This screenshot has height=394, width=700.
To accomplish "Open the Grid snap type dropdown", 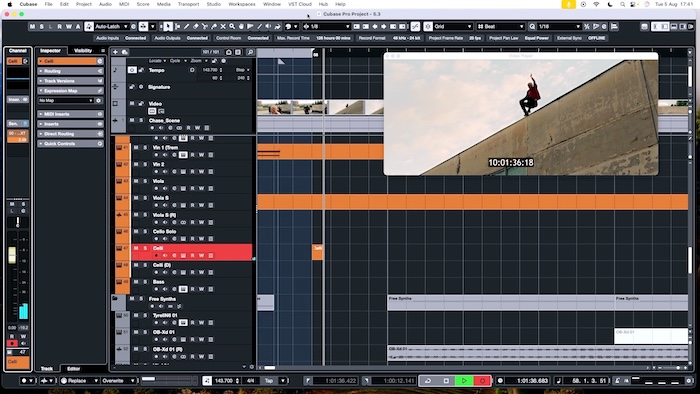I will click(x=453, y=26).
